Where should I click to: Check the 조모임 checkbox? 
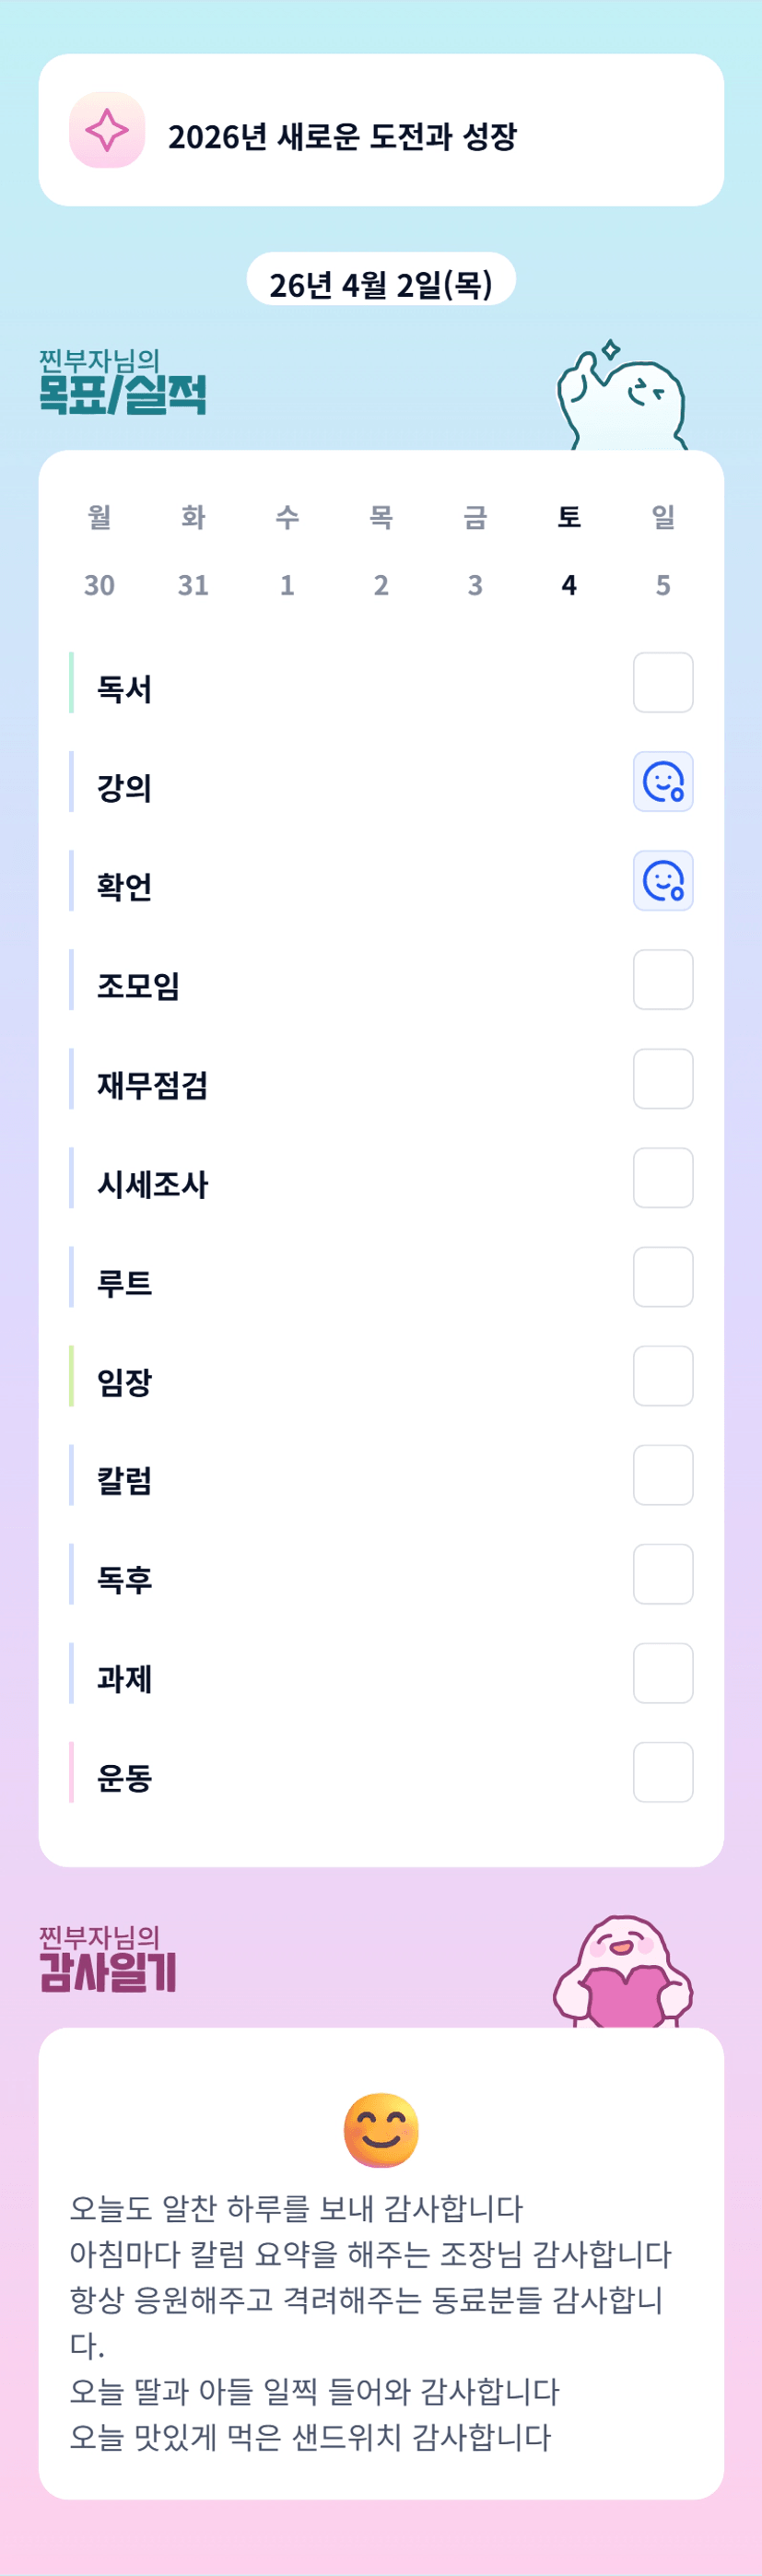pyautogui.click(x=663, y=980)
